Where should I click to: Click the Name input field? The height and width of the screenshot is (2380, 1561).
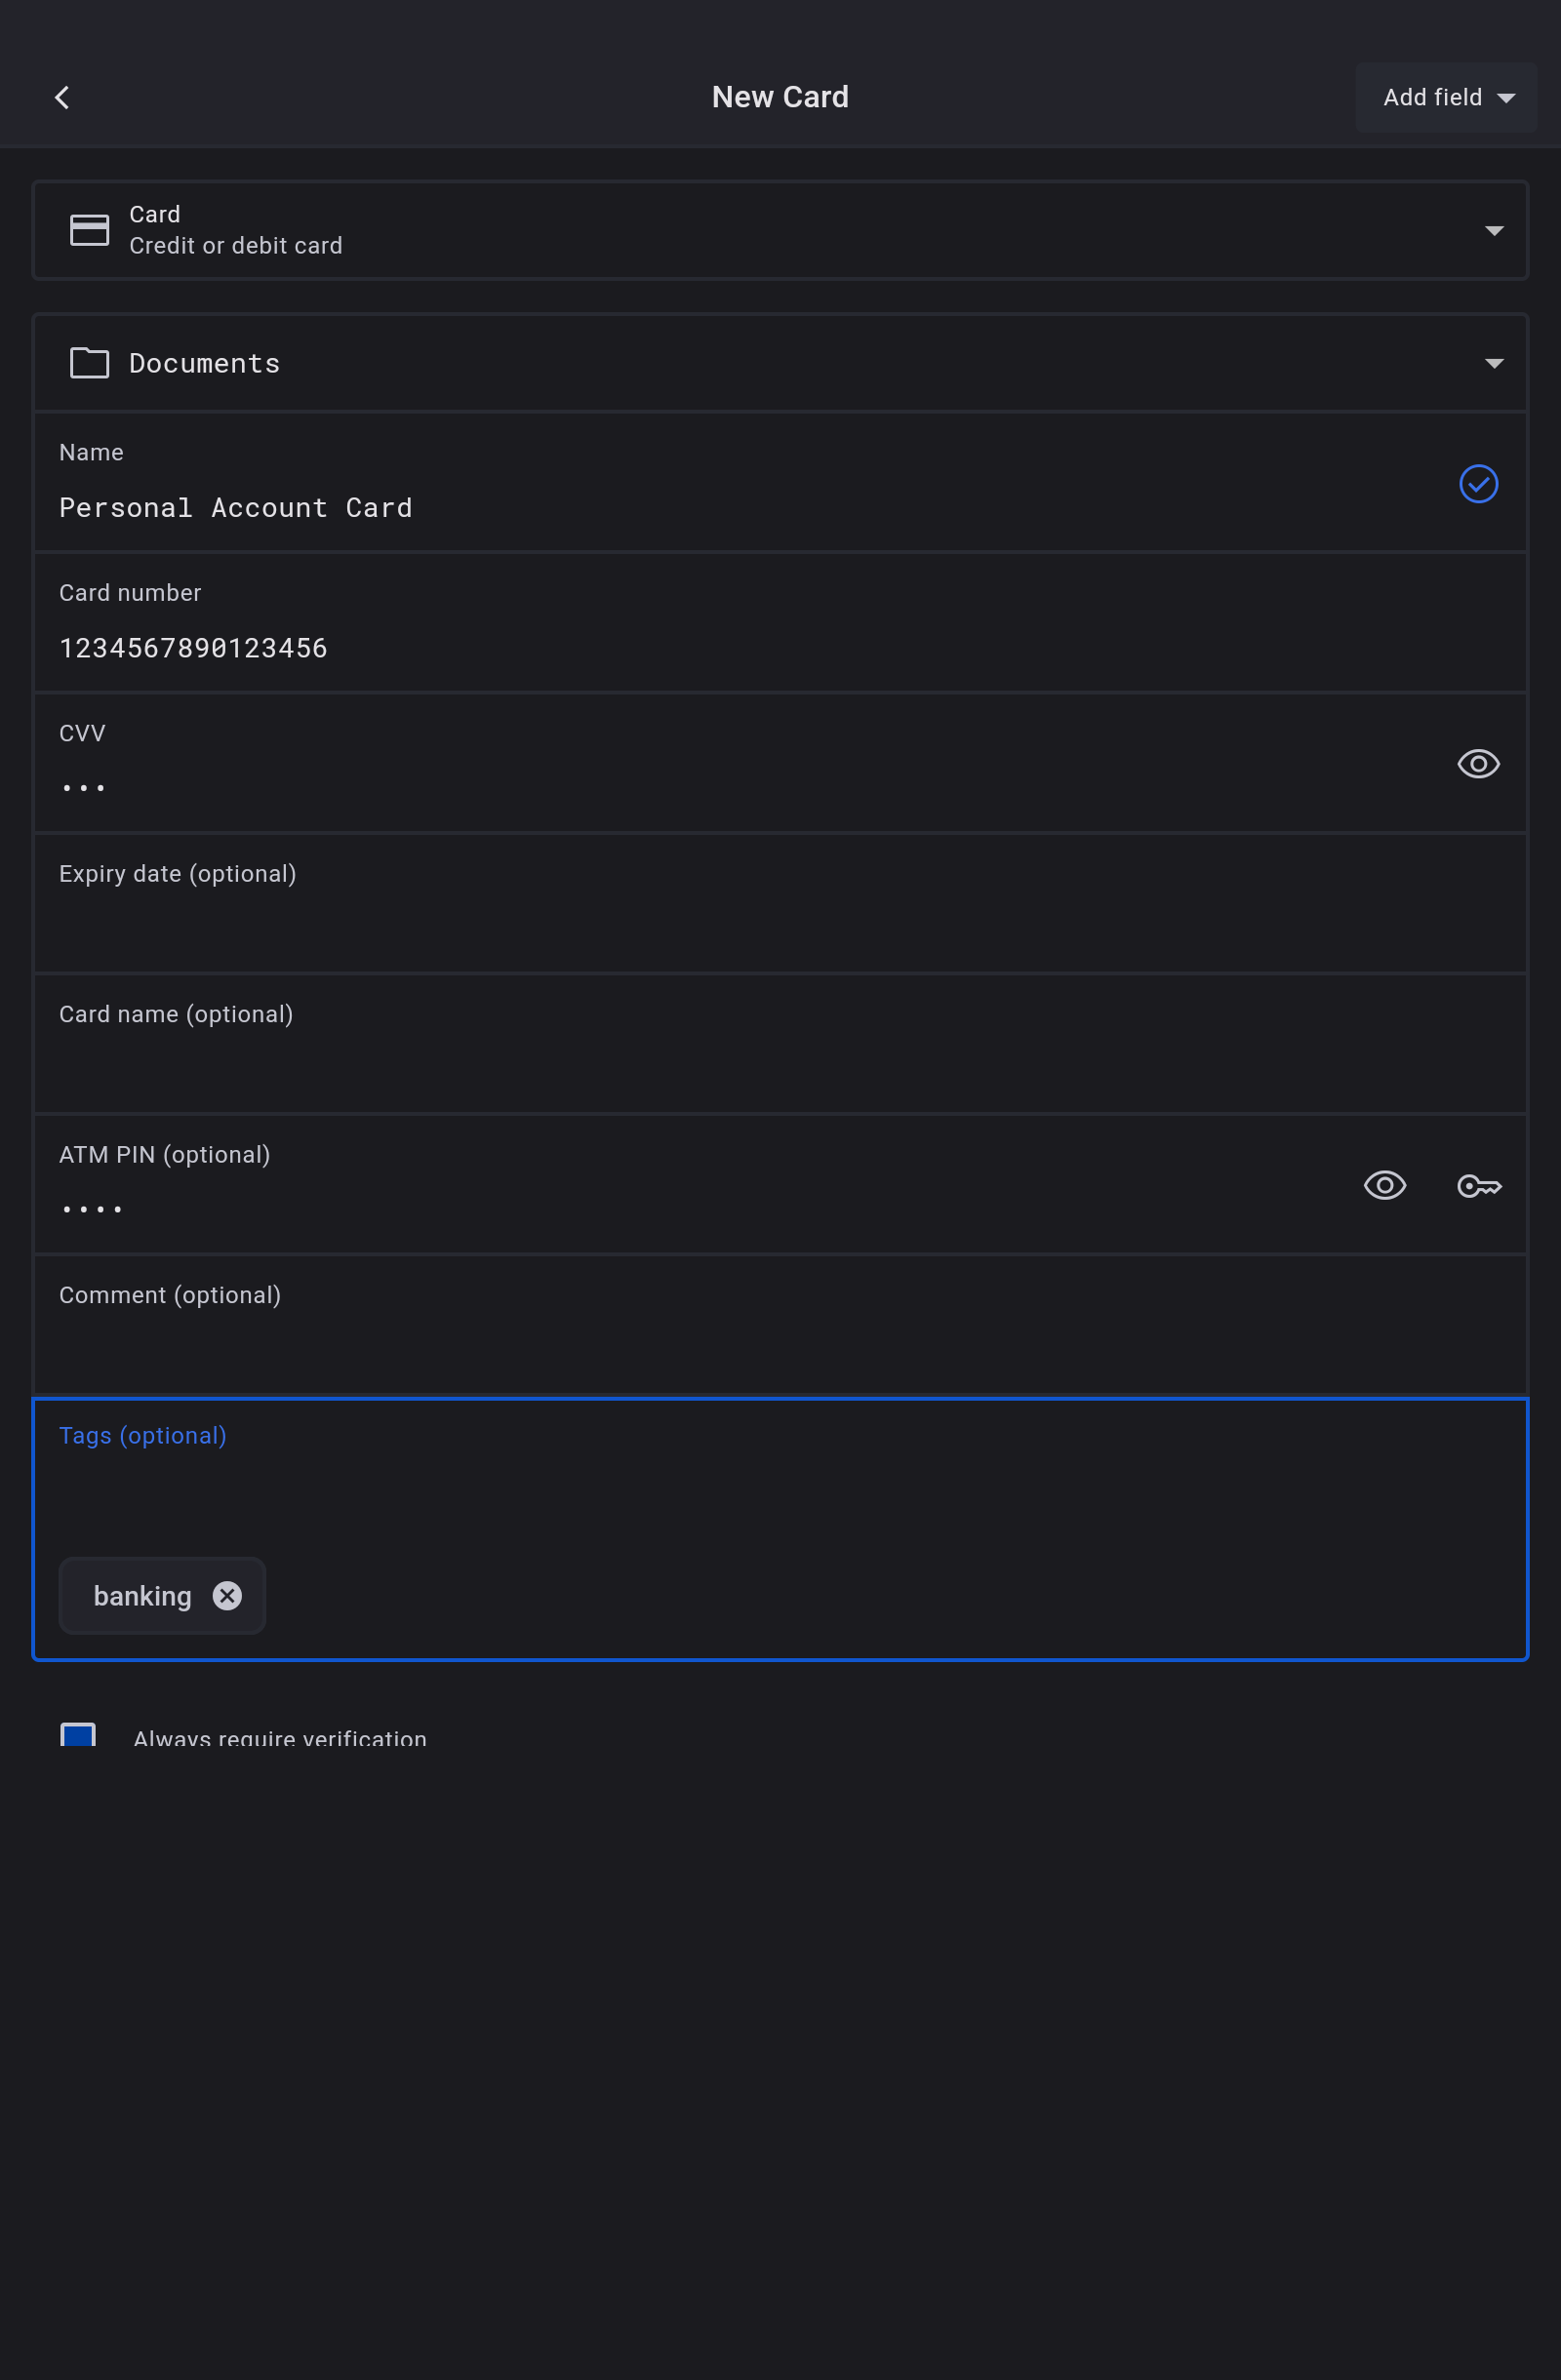[700, 508]
